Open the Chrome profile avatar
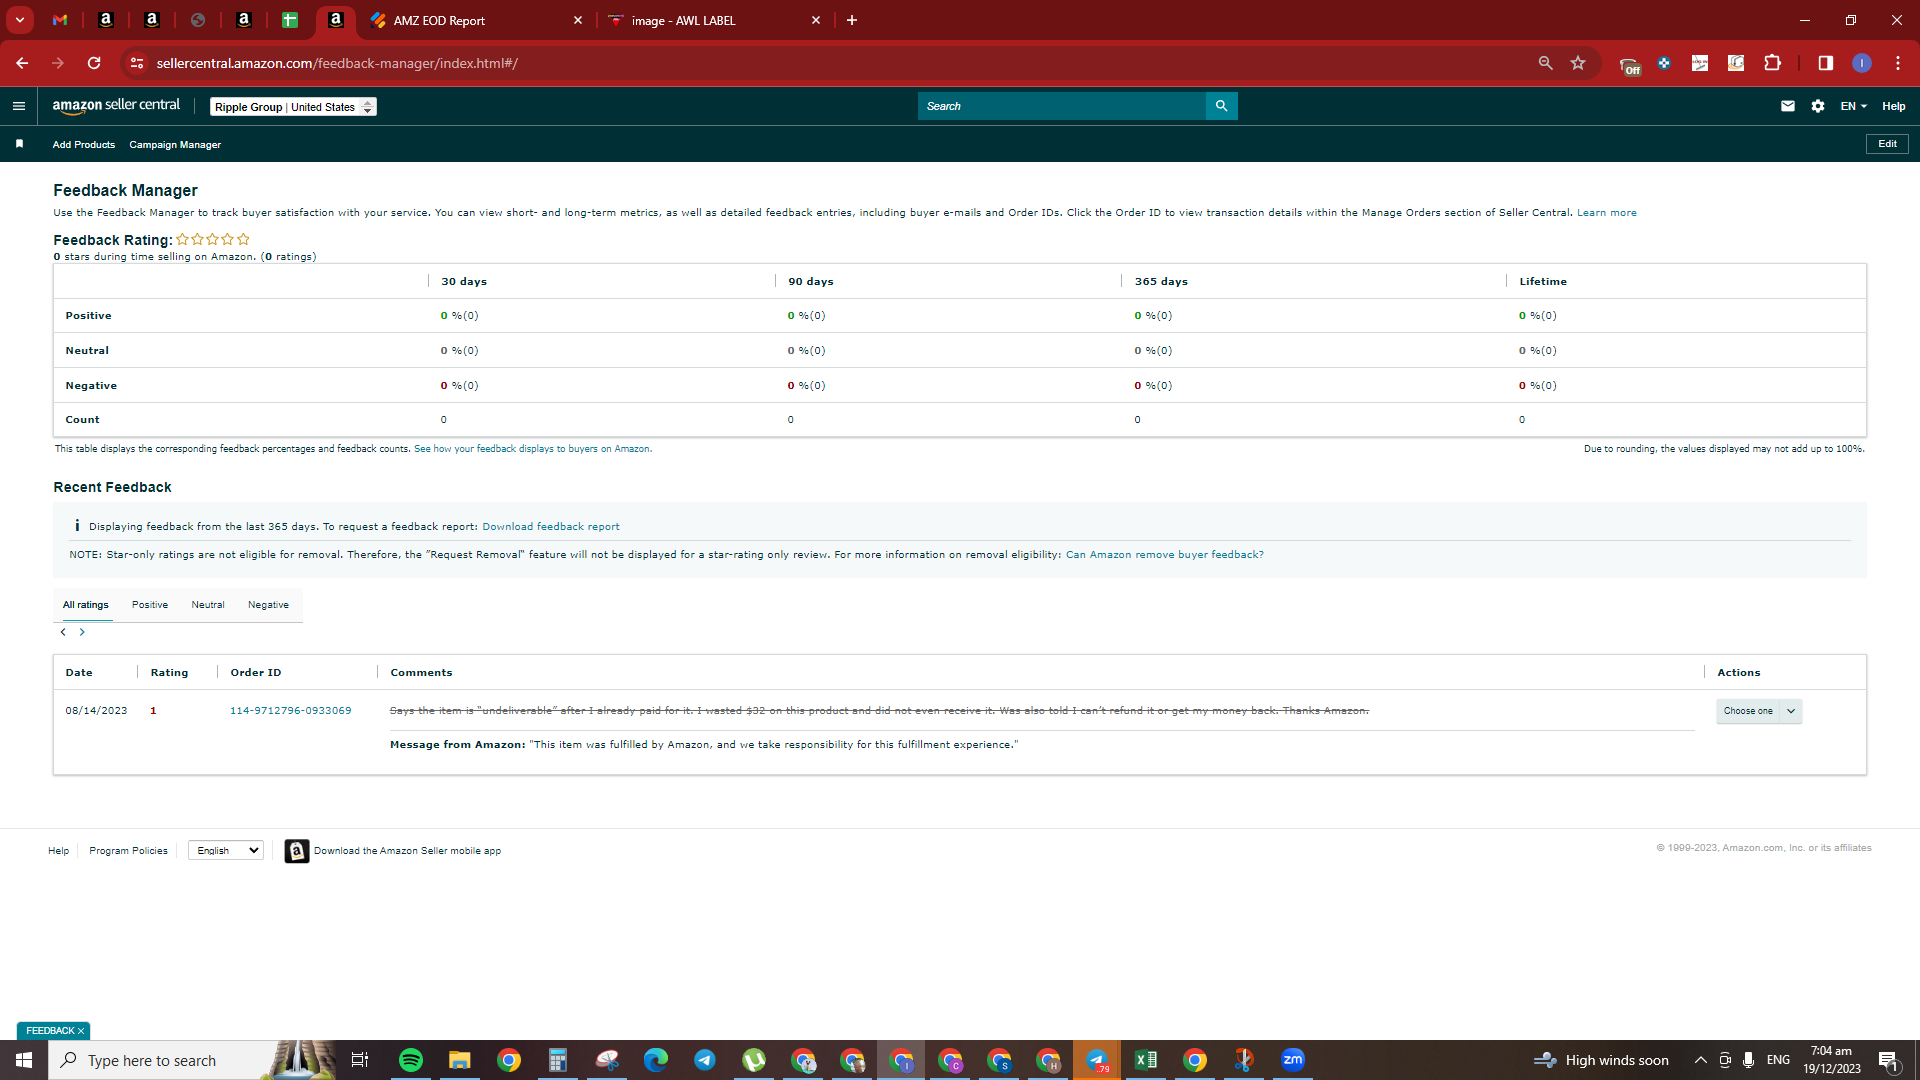The image size is (1920, 1080). 1862,63
